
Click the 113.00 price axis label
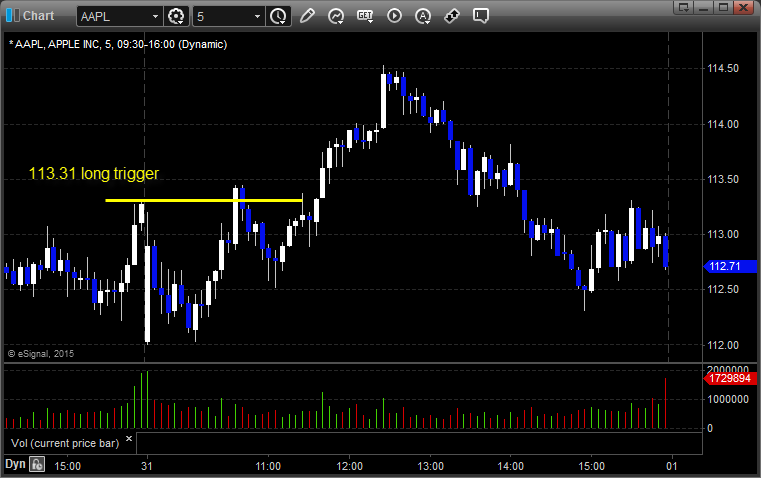pyautogui.click(x=723, y=234)
